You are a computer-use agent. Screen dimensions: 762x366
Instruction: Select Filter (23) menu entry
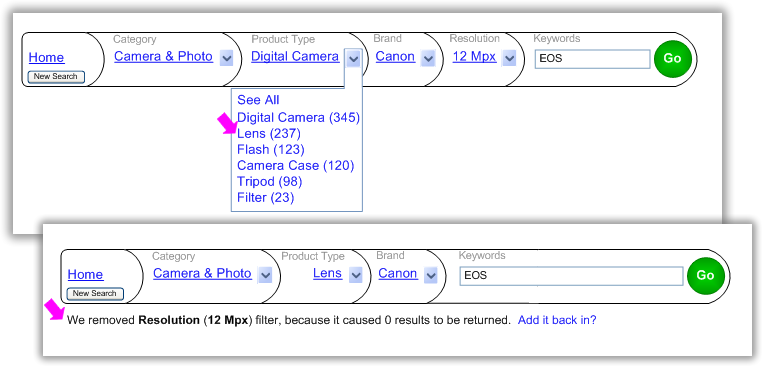(x=265, y=198)
